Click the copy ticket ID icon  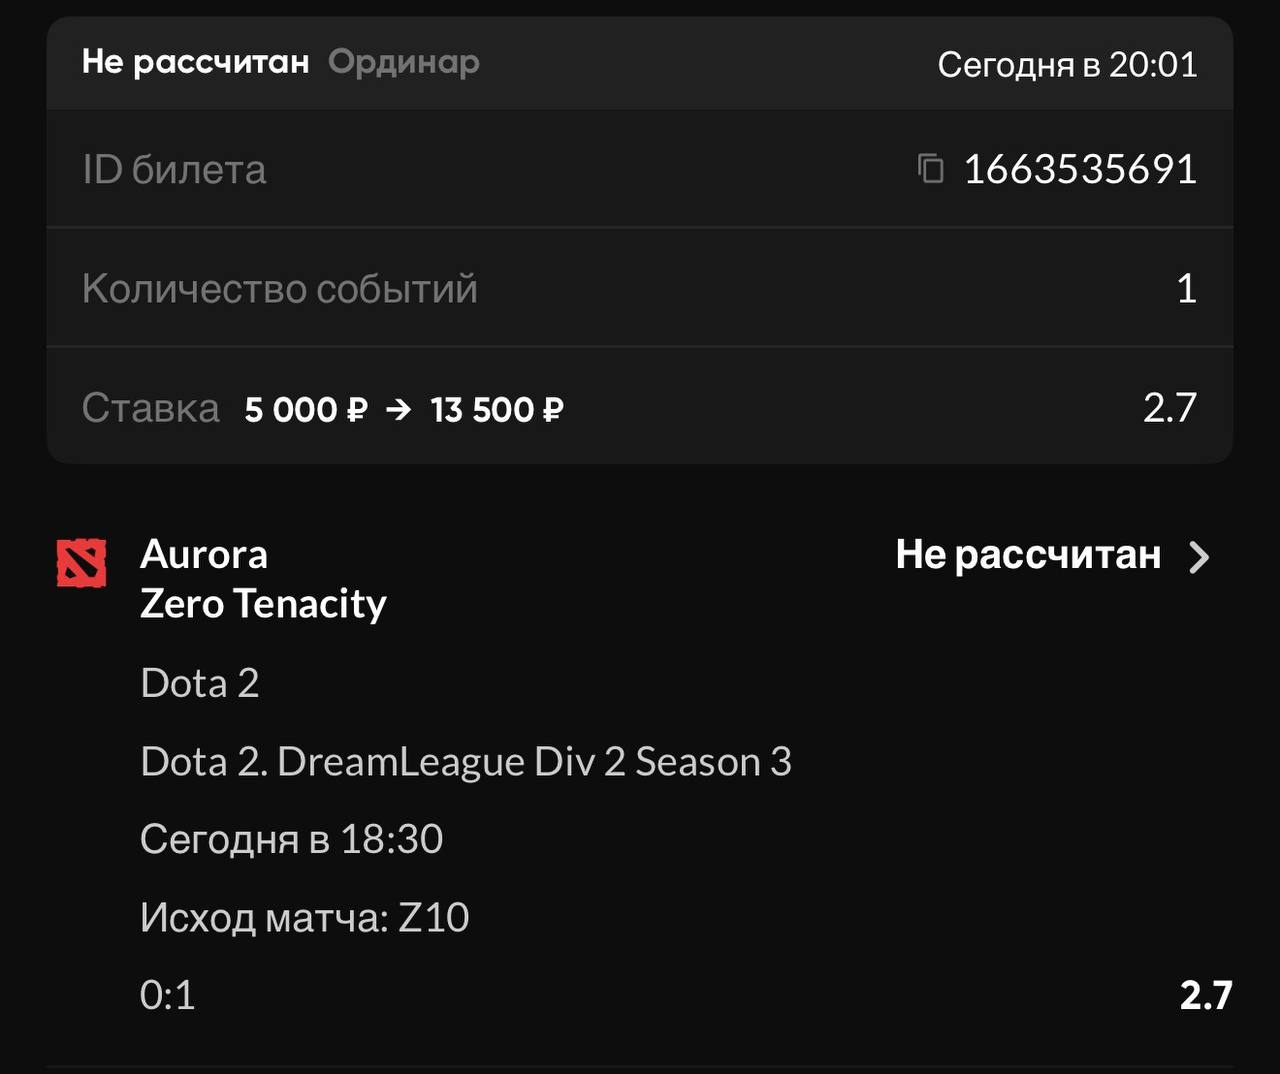pyautogui.click(x=931, y=169)
